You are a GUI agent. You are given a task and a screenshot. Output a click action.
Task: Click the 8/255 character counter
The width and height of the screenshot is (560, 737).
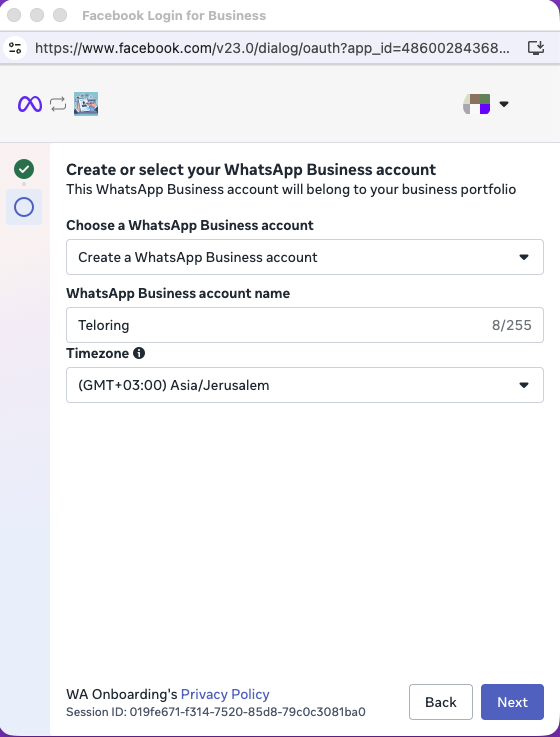click(512, 325)
